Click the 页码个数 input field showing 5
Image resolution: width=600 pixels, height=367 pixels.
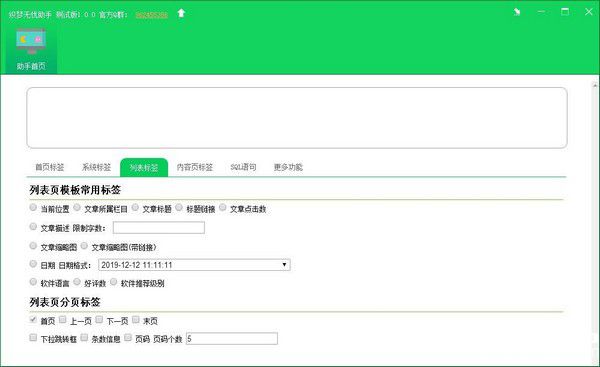tap(232, 339)
